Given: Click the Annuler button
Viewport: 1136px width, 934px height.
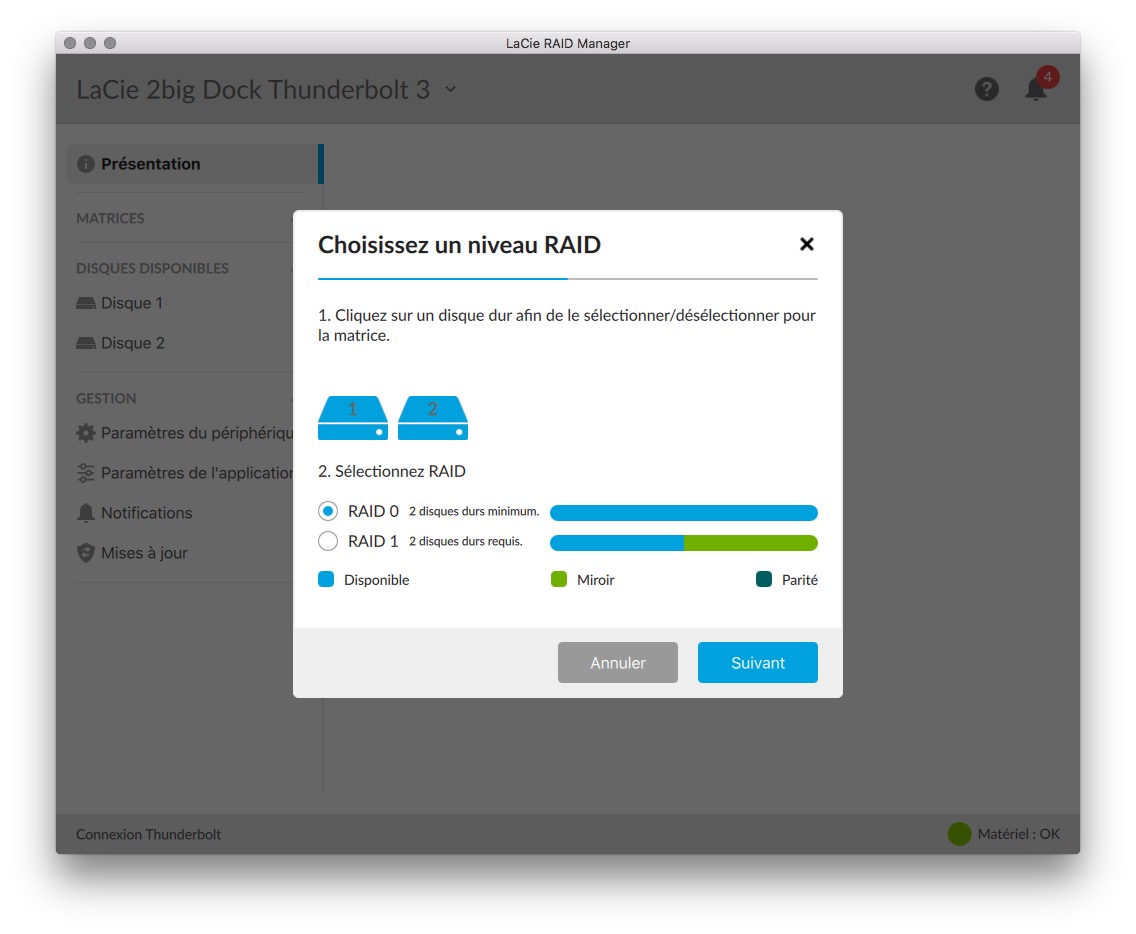Looking at the screenshot, I should (617, 662).
